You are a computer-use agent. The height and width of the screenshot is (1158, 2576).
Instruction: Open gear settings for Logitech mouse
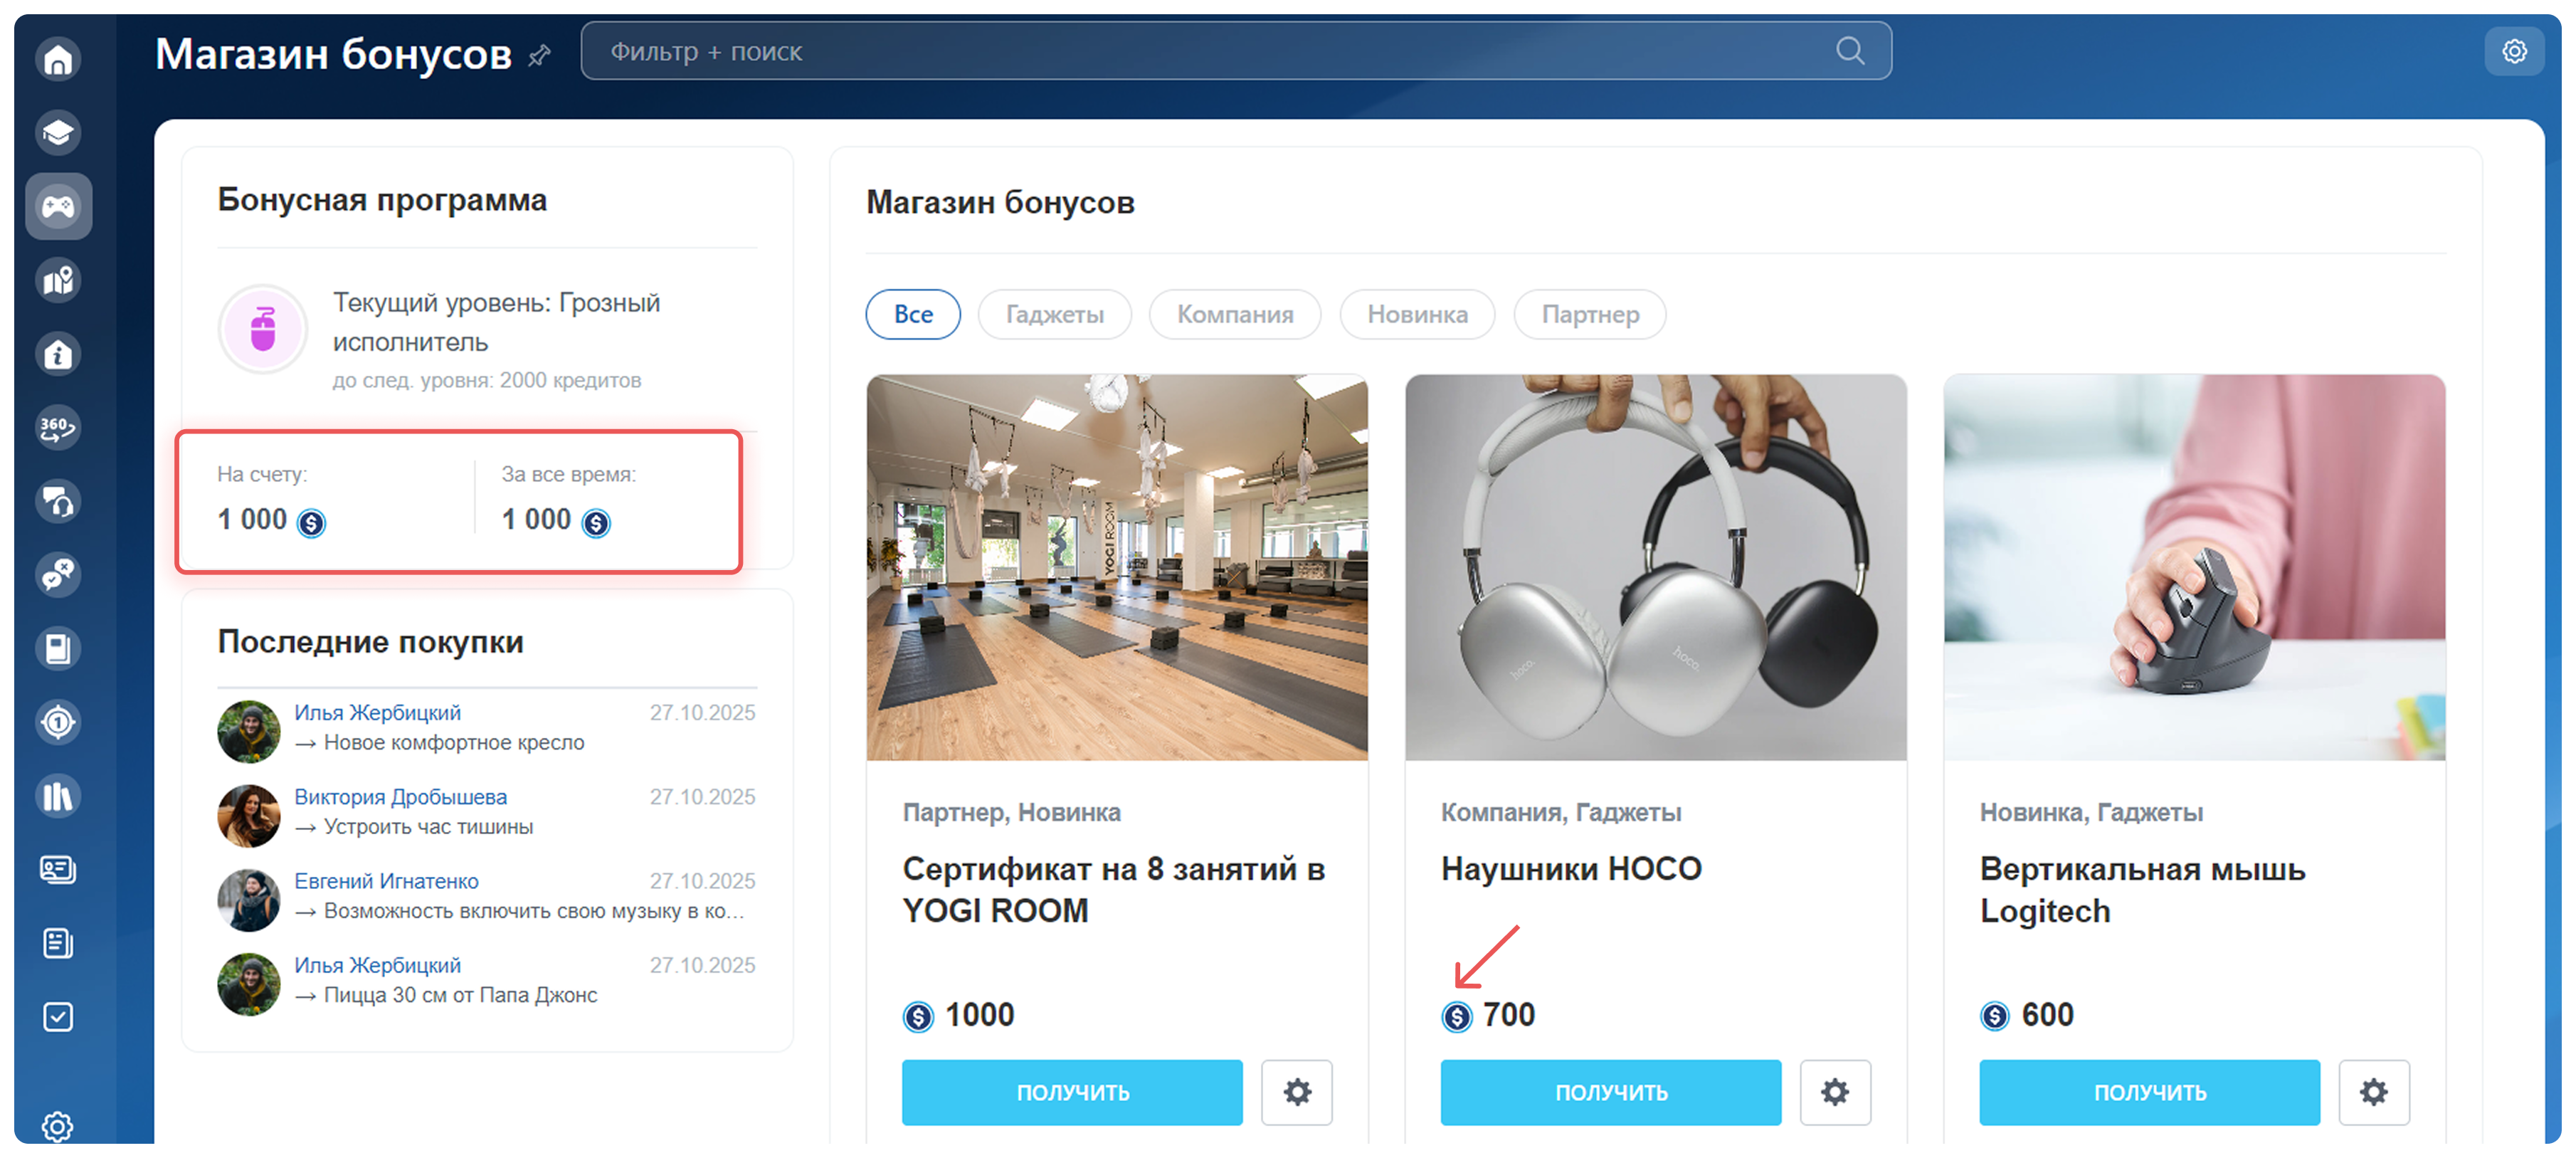[2373, 1092]
